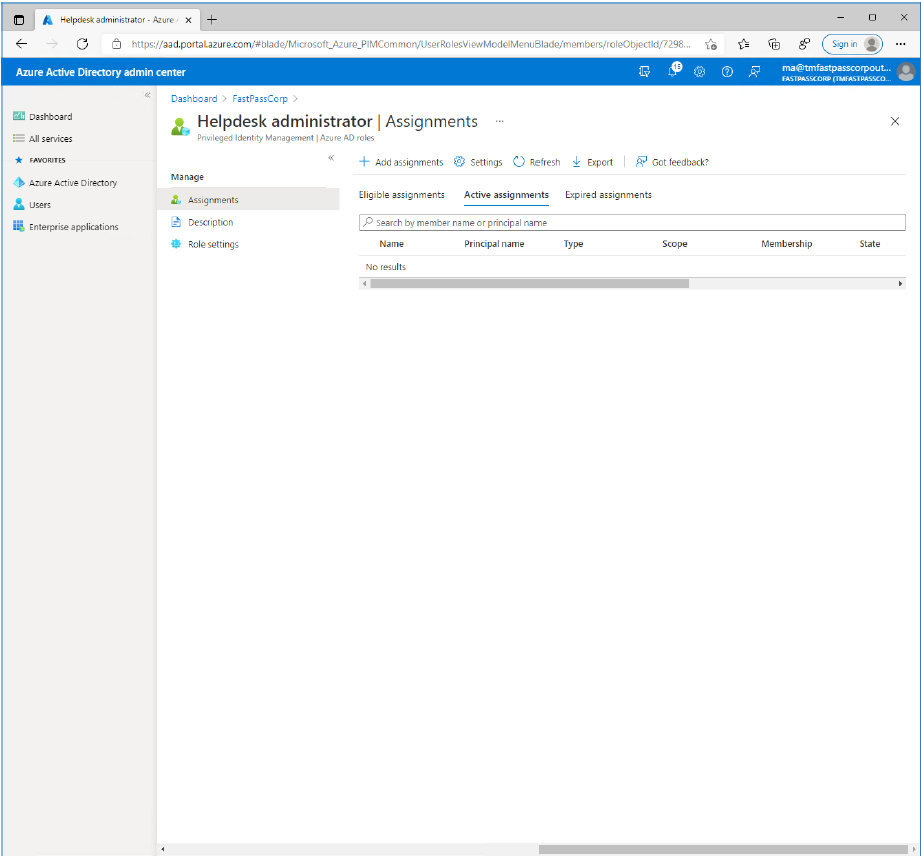Open portal settings gear in header
Screen dimensions: 921x857
point(700,72)
